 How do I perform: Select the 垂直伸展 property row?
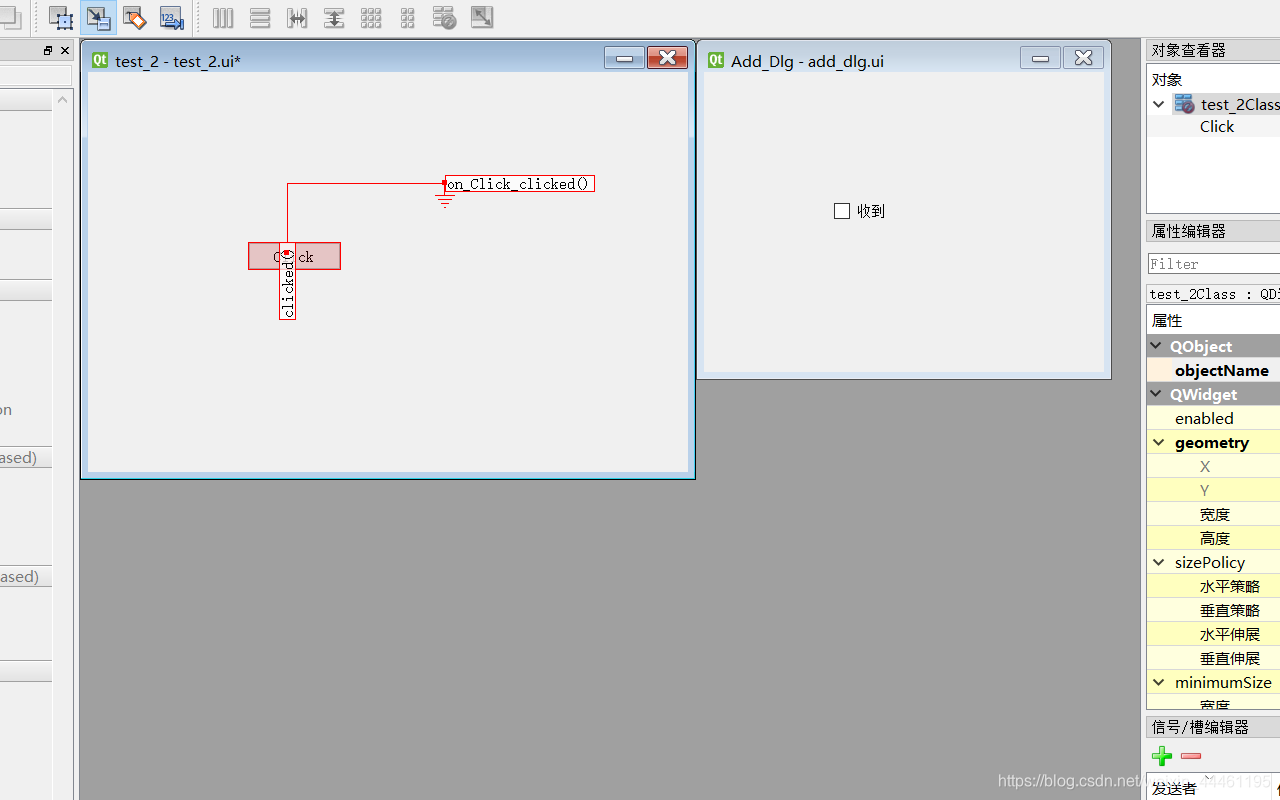click(1213, 658)
